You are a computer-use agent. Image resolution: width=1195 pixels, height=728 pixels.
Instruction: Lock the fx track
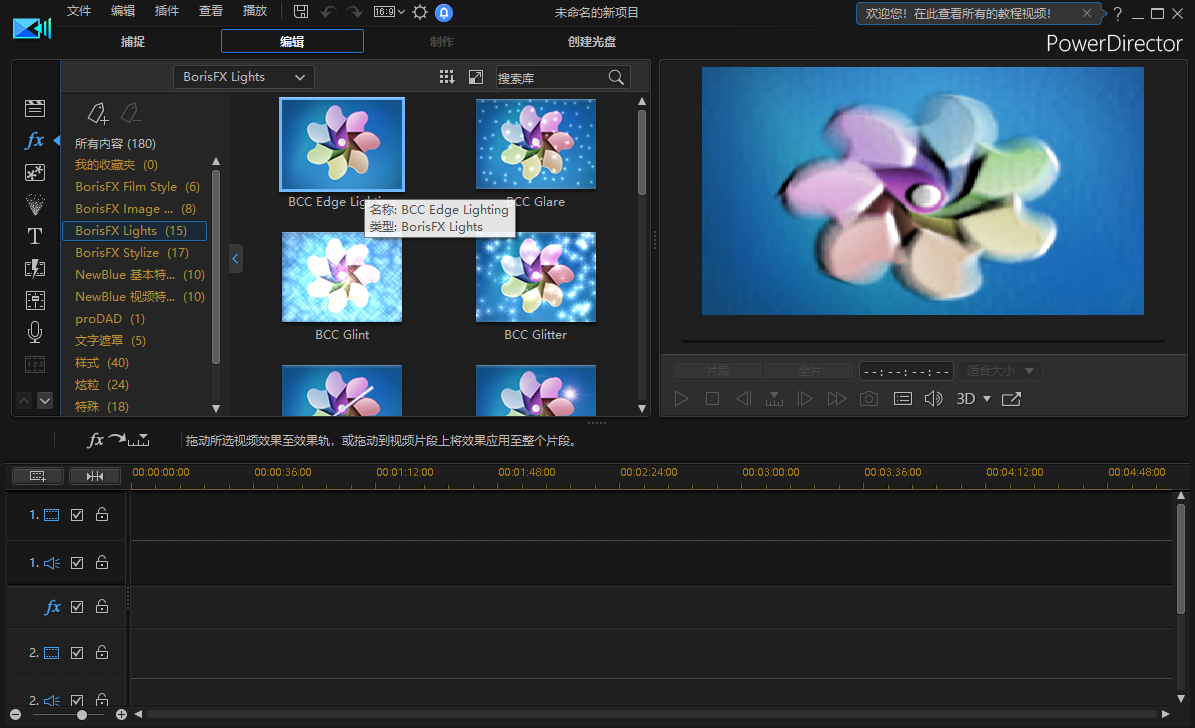pos(101,606)
